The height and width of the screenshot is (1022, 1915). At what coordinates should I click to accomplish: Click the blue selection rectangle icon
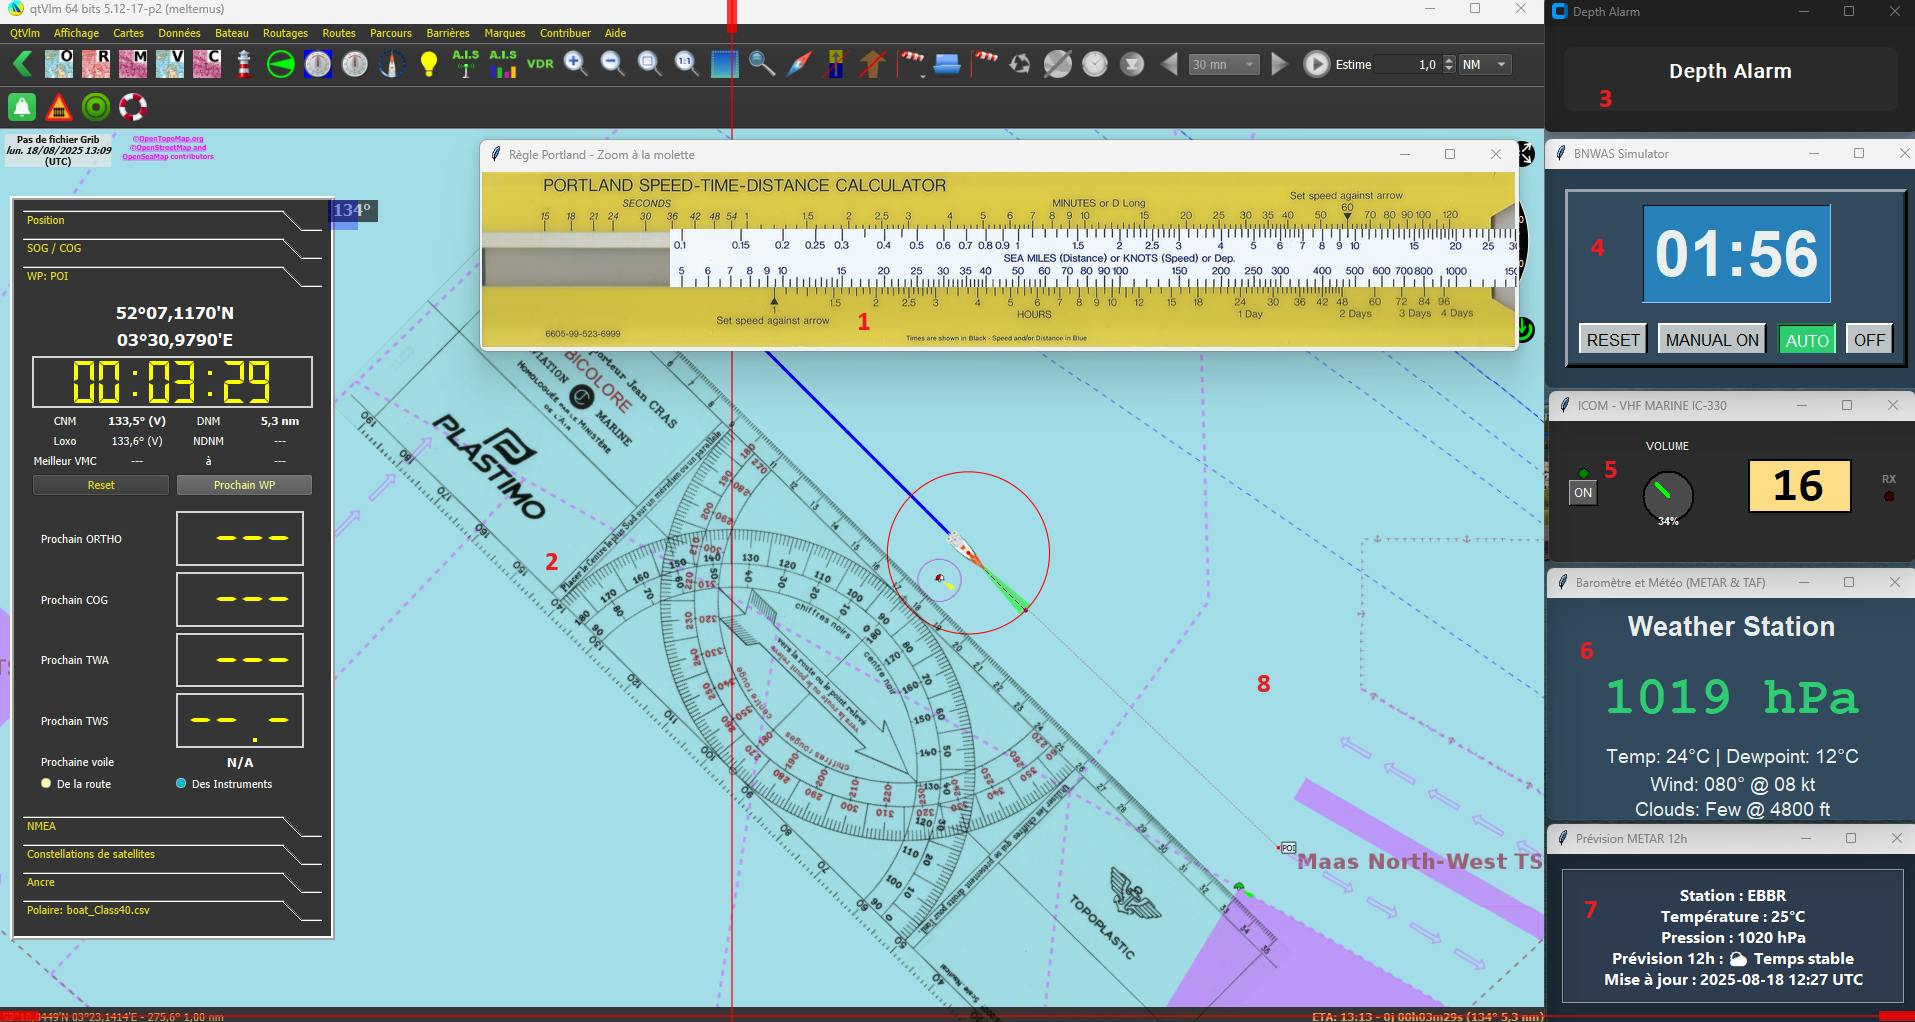(x=724, y=65)
